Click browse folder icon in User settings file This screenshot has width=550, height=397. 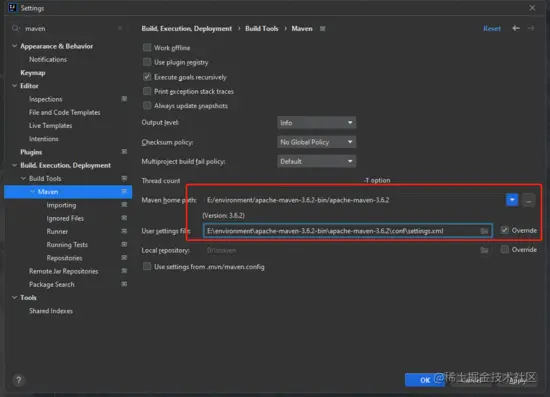point(484,231)
